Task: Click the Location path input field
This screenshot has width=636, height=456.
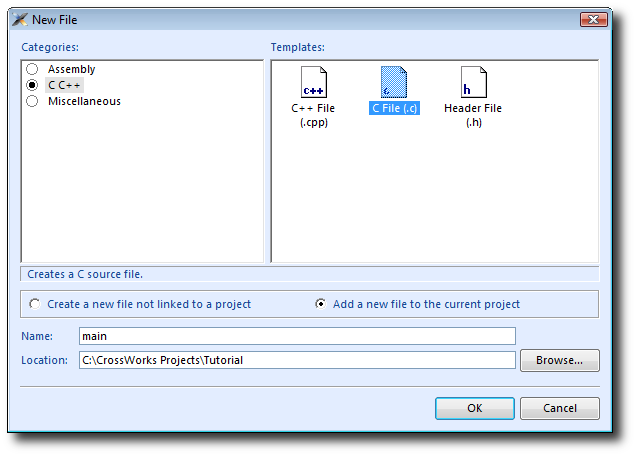Action: [297, 360]
